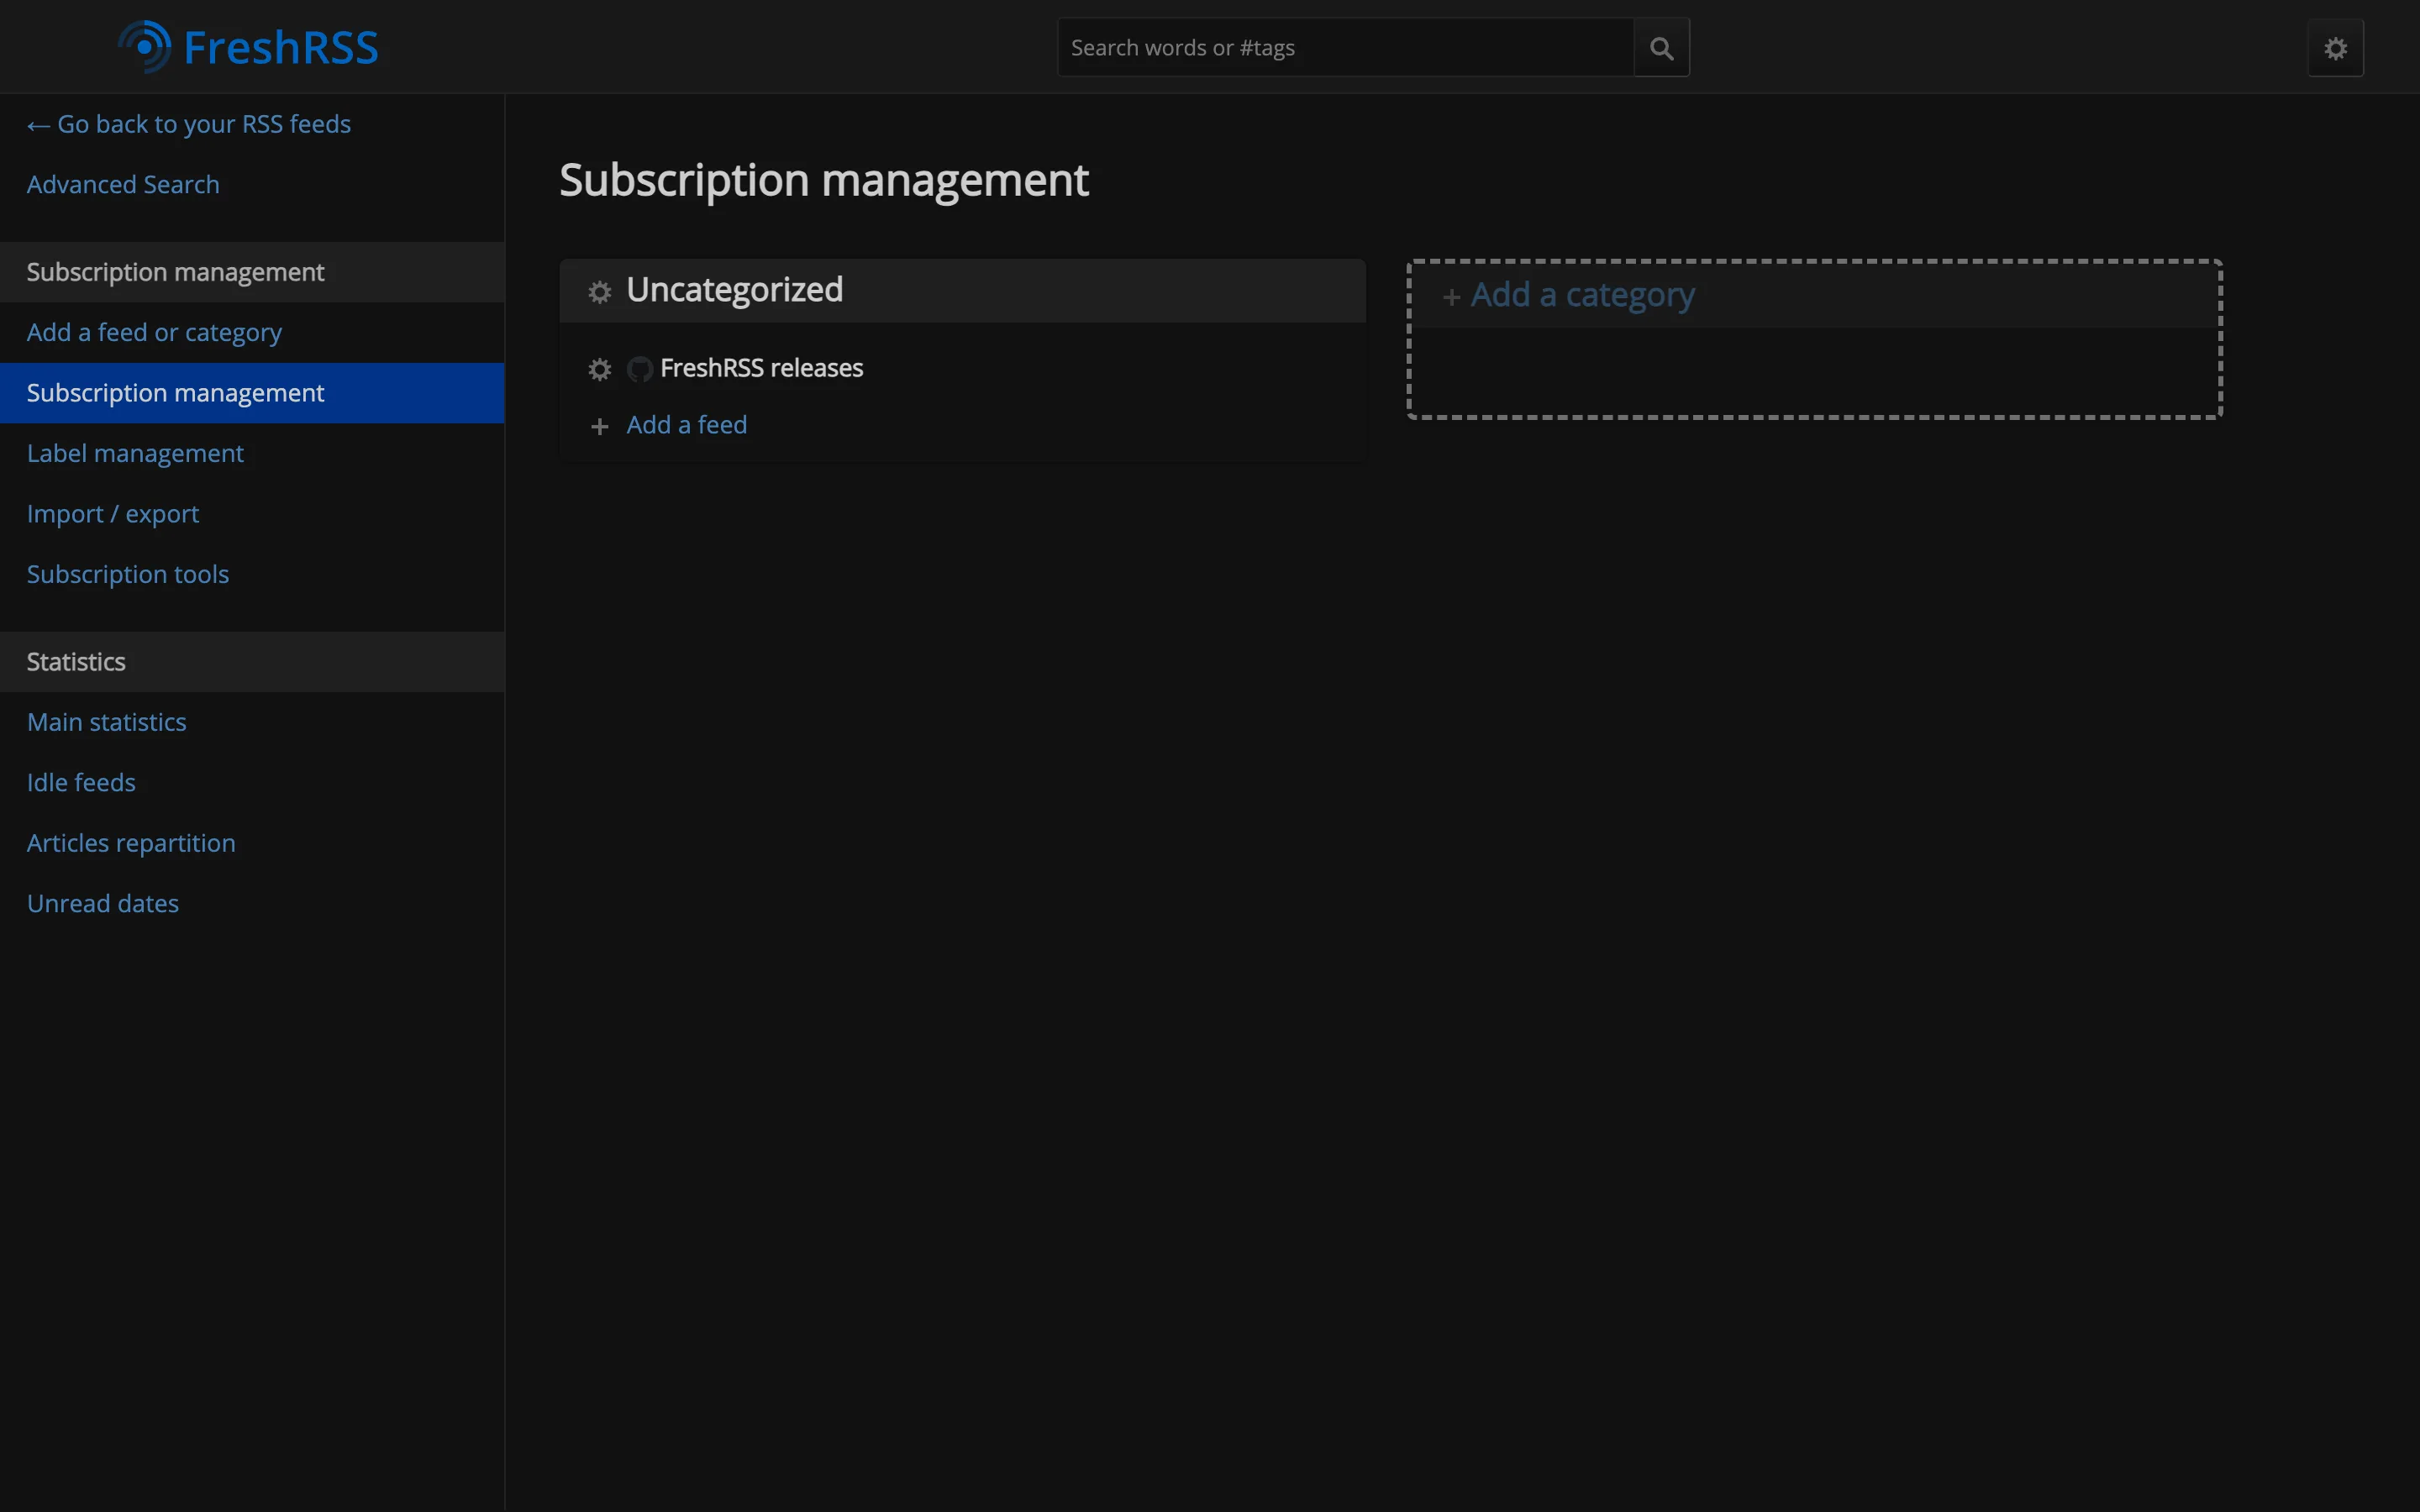Click the Uncategorized category title
The height and width of the screenshot is (1512, 2420).
click(734, 290)
